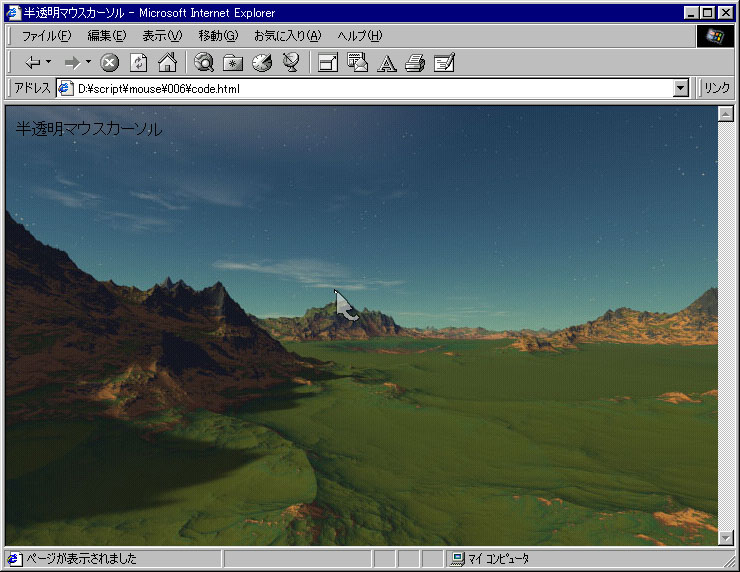Open the お気に入り(A) menu
This screenshot has width=740, height=572.
(x=287, y=36)
